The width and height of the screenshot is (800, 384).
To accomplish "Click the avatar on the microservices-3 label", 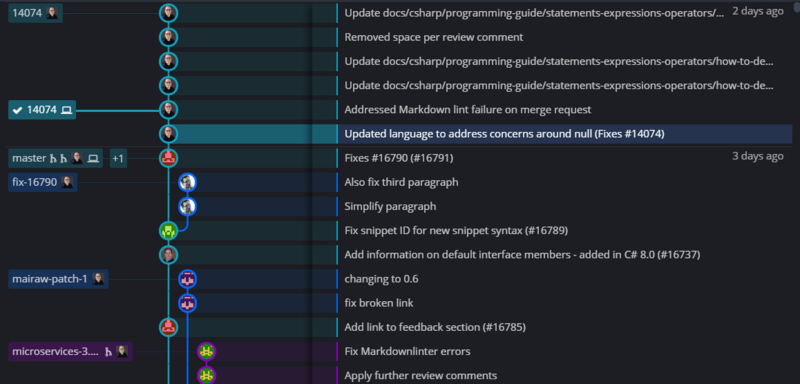I will tap(122, 351).
